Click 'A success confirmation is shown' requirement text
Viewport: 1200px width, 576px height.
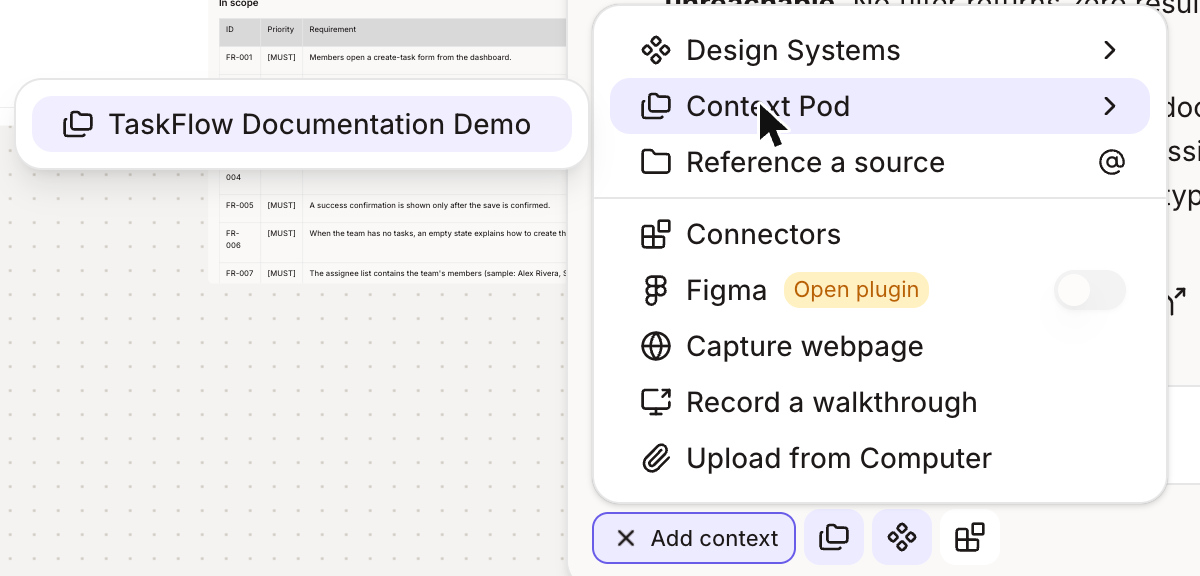(x=430, y=205)
